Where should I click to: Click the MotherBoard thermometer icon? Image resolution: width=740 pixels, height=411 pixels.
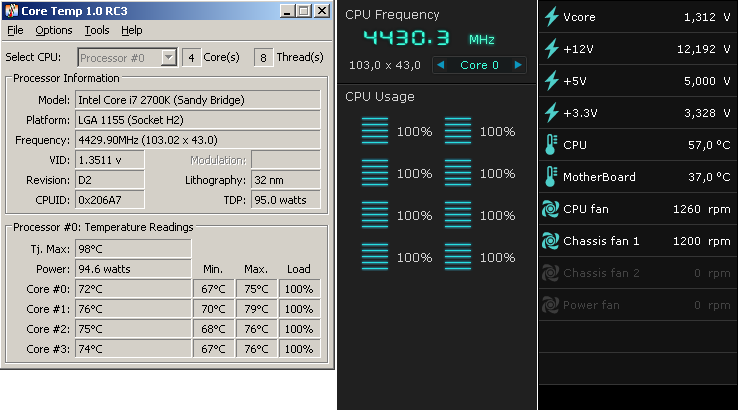click(550, 177)
